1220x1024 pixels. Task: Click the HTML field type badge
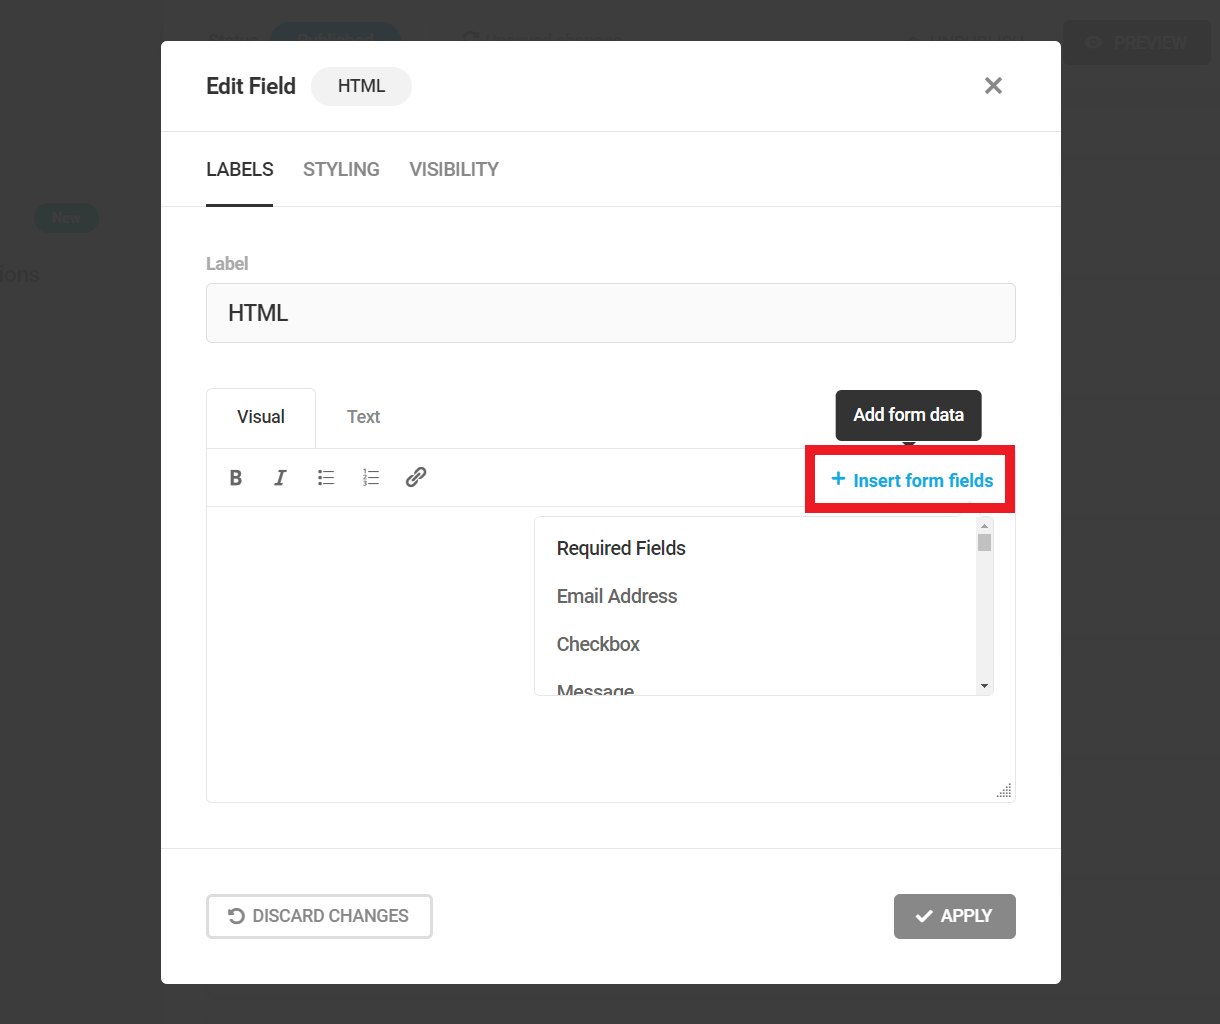pos(361,86)
